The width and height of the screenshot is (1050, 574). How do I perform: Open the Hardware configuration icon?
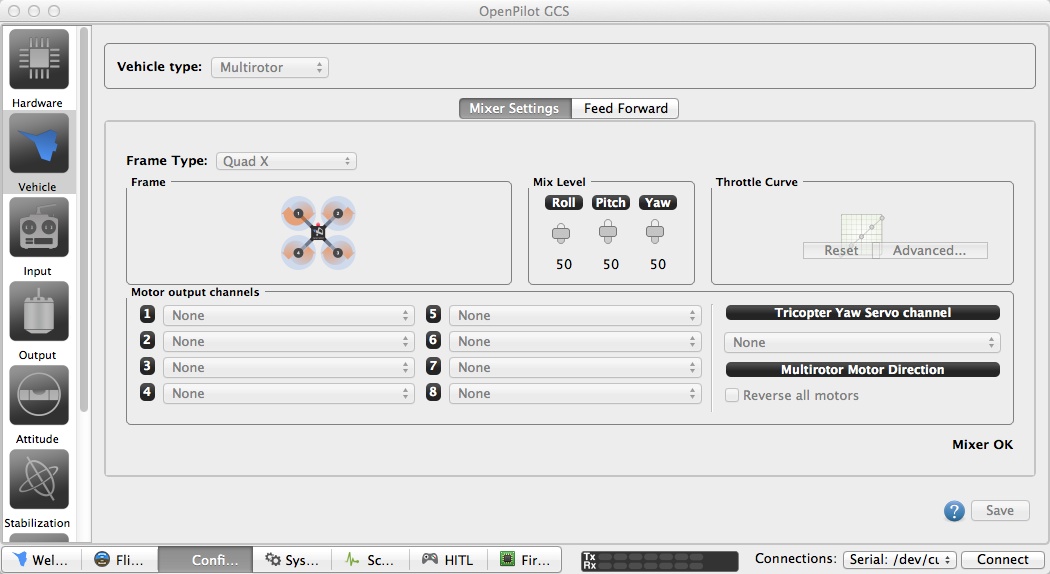[39, 60]
